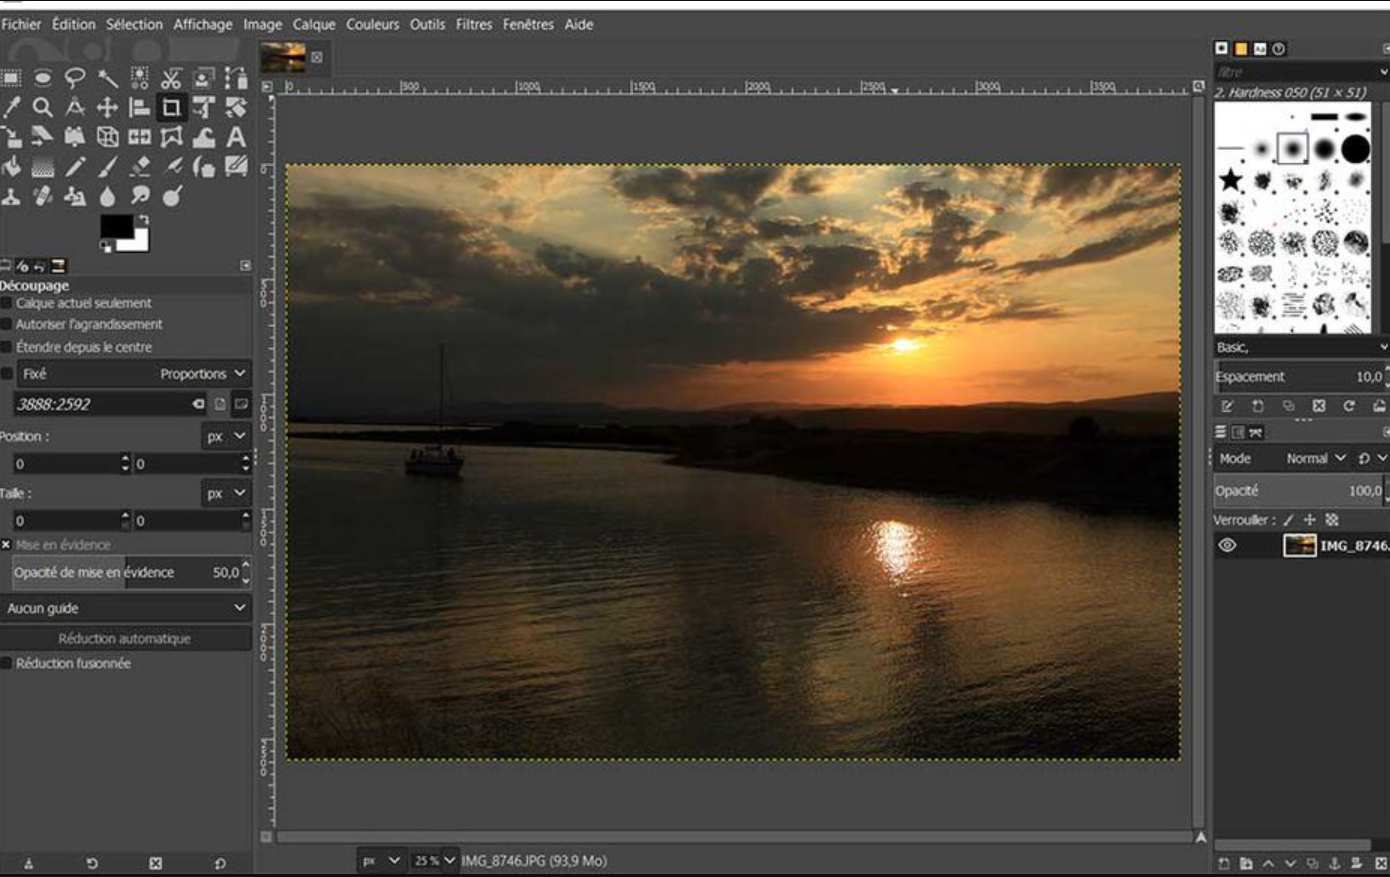Open the Sélection menu
Viewport: 1390px width, 877px height.
coord(134,24)
